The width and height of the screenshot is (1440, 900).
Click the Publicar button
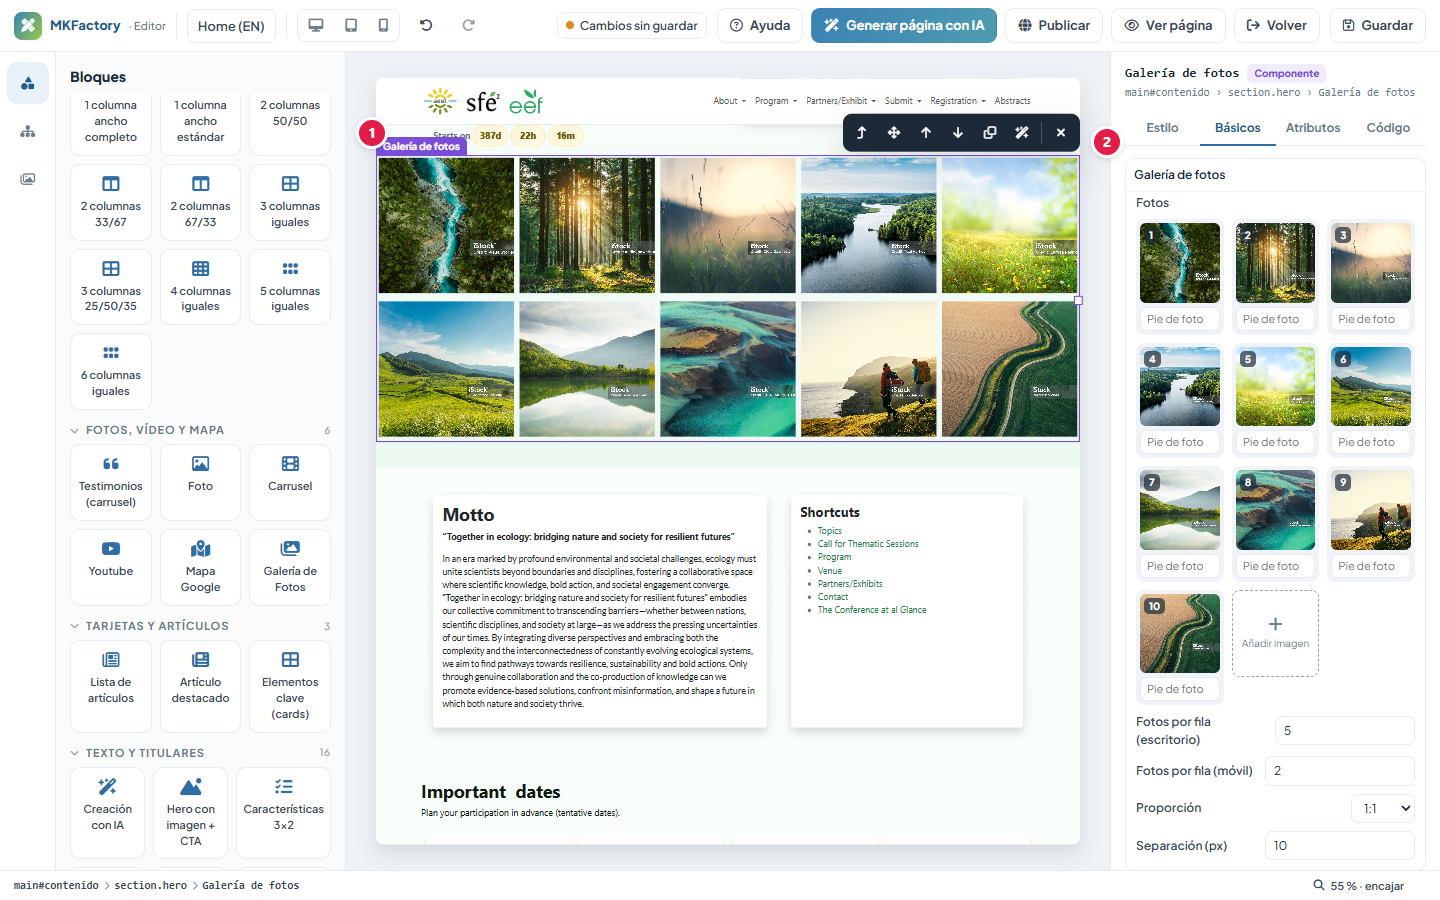1054,26
